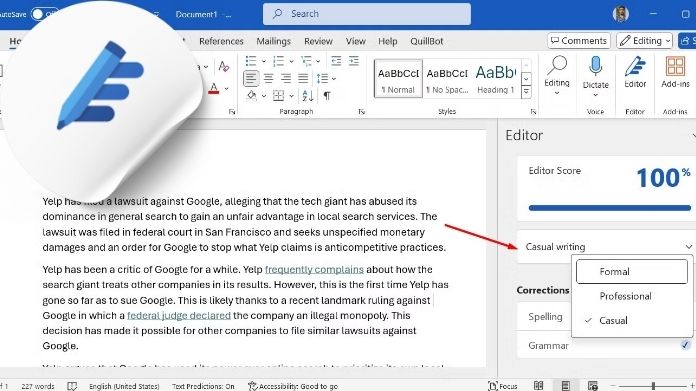The width and height of the screenshot is (696, 391).
Task: Open the View tab
Action: [356, 41]
